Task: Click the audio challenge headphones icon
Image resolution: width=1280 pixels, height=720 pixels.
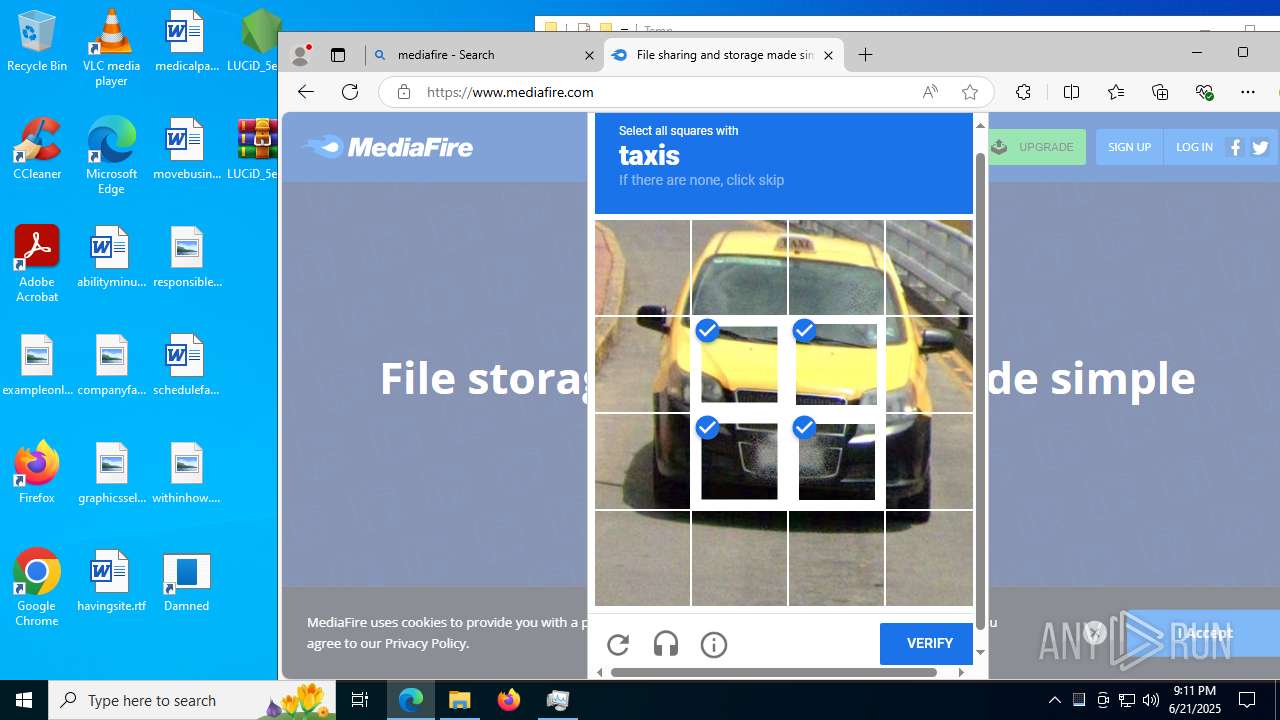Action: (666, 645)
